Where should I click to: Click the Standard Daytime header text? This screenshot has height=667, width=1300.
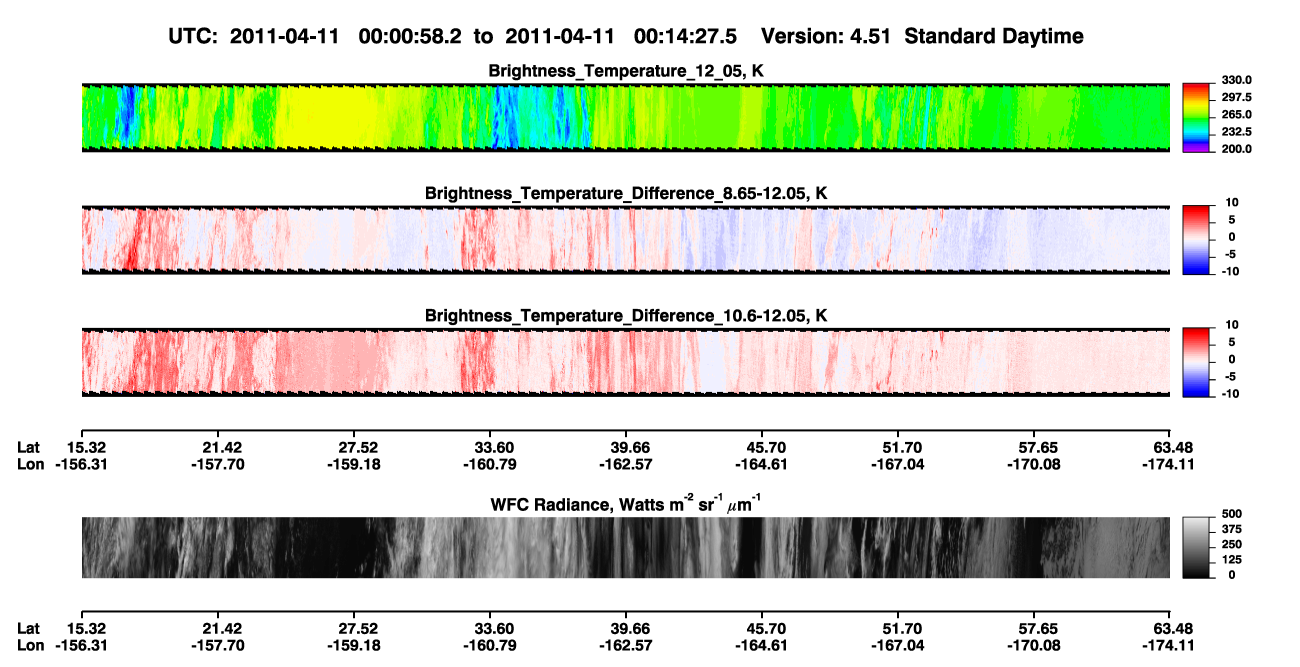tap(993, 36)
